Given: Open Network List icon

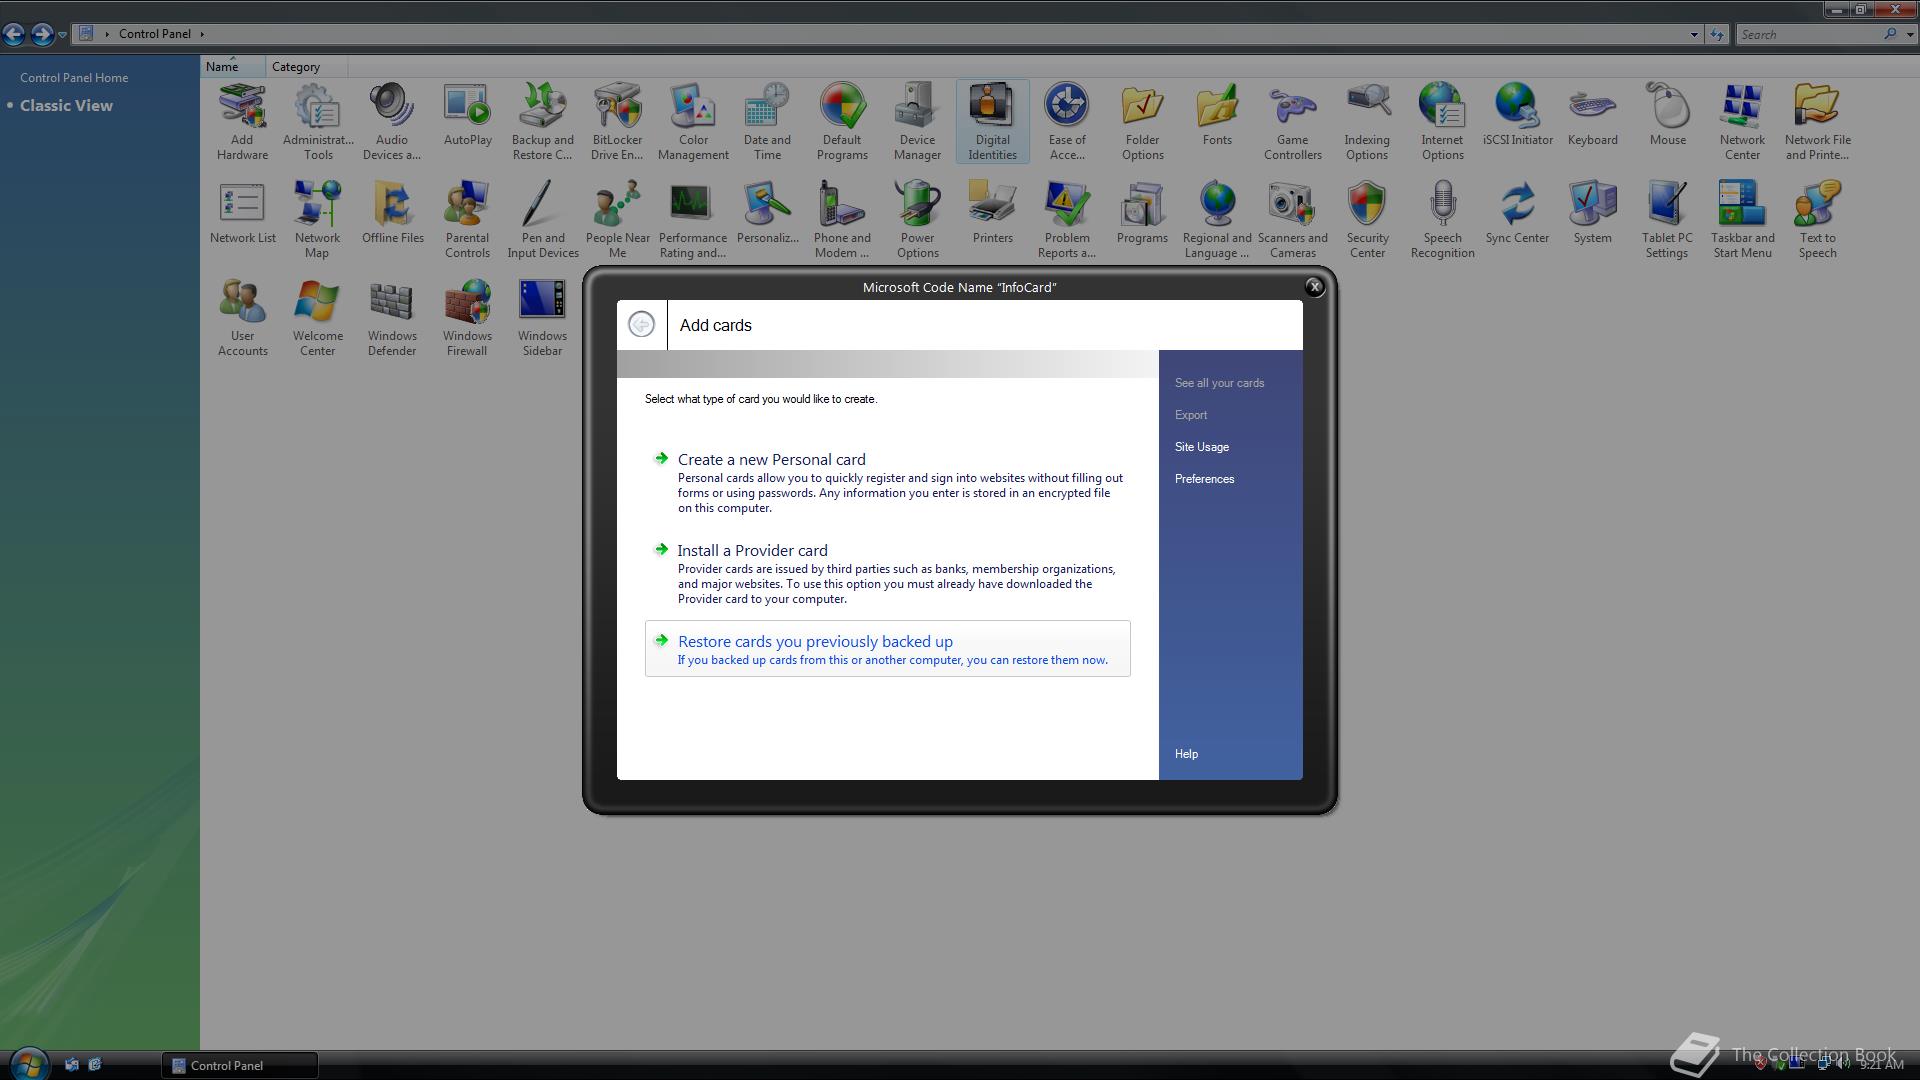Looking at the screenshot, I should tap(242, 213).
